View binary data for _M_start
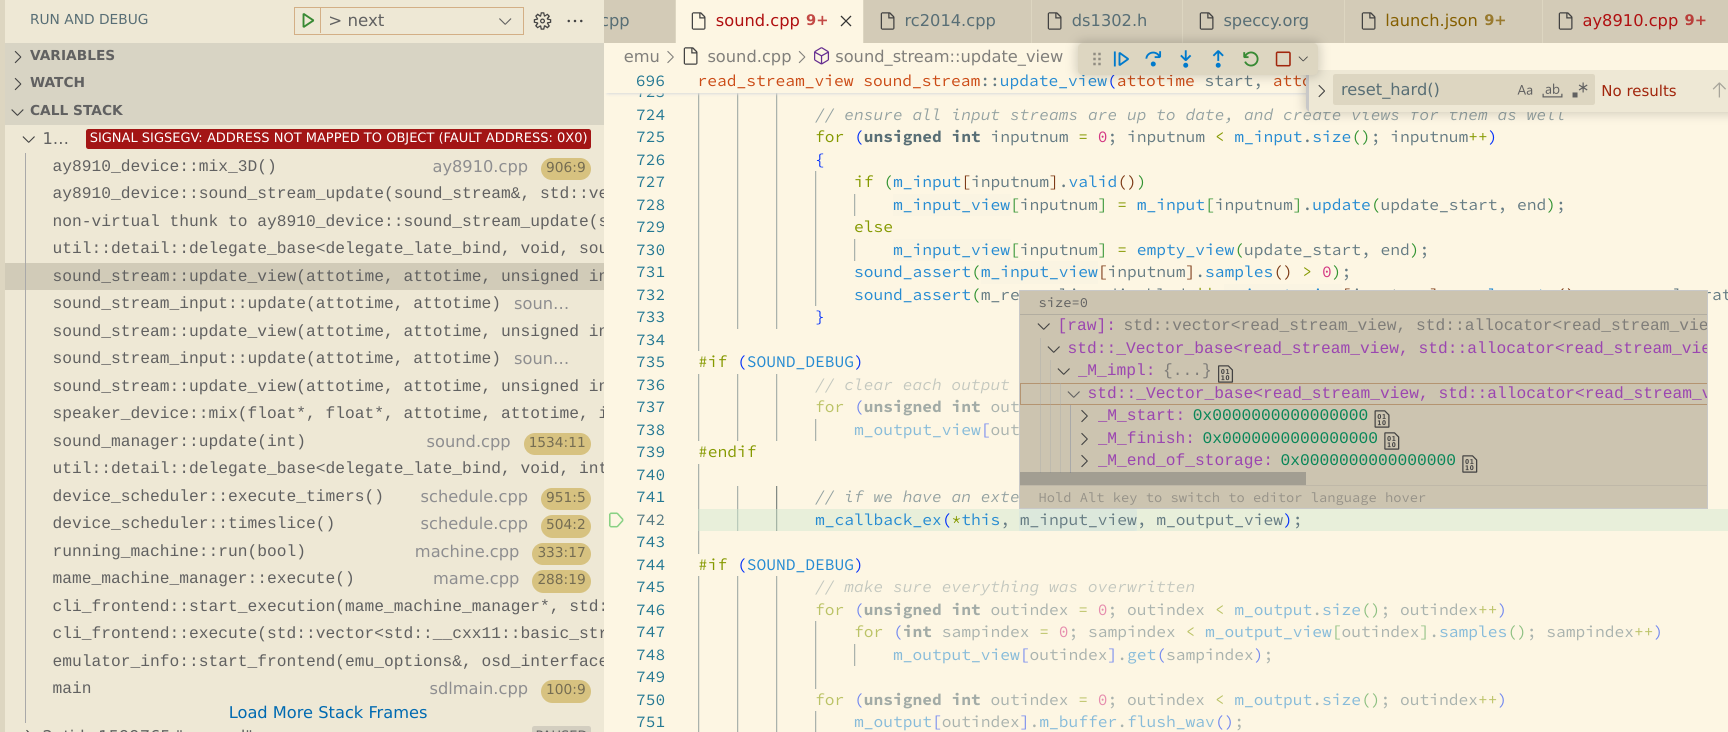Image resolution: width=1728 pixels, height=732 pixels. click(x=1382, y=418)
